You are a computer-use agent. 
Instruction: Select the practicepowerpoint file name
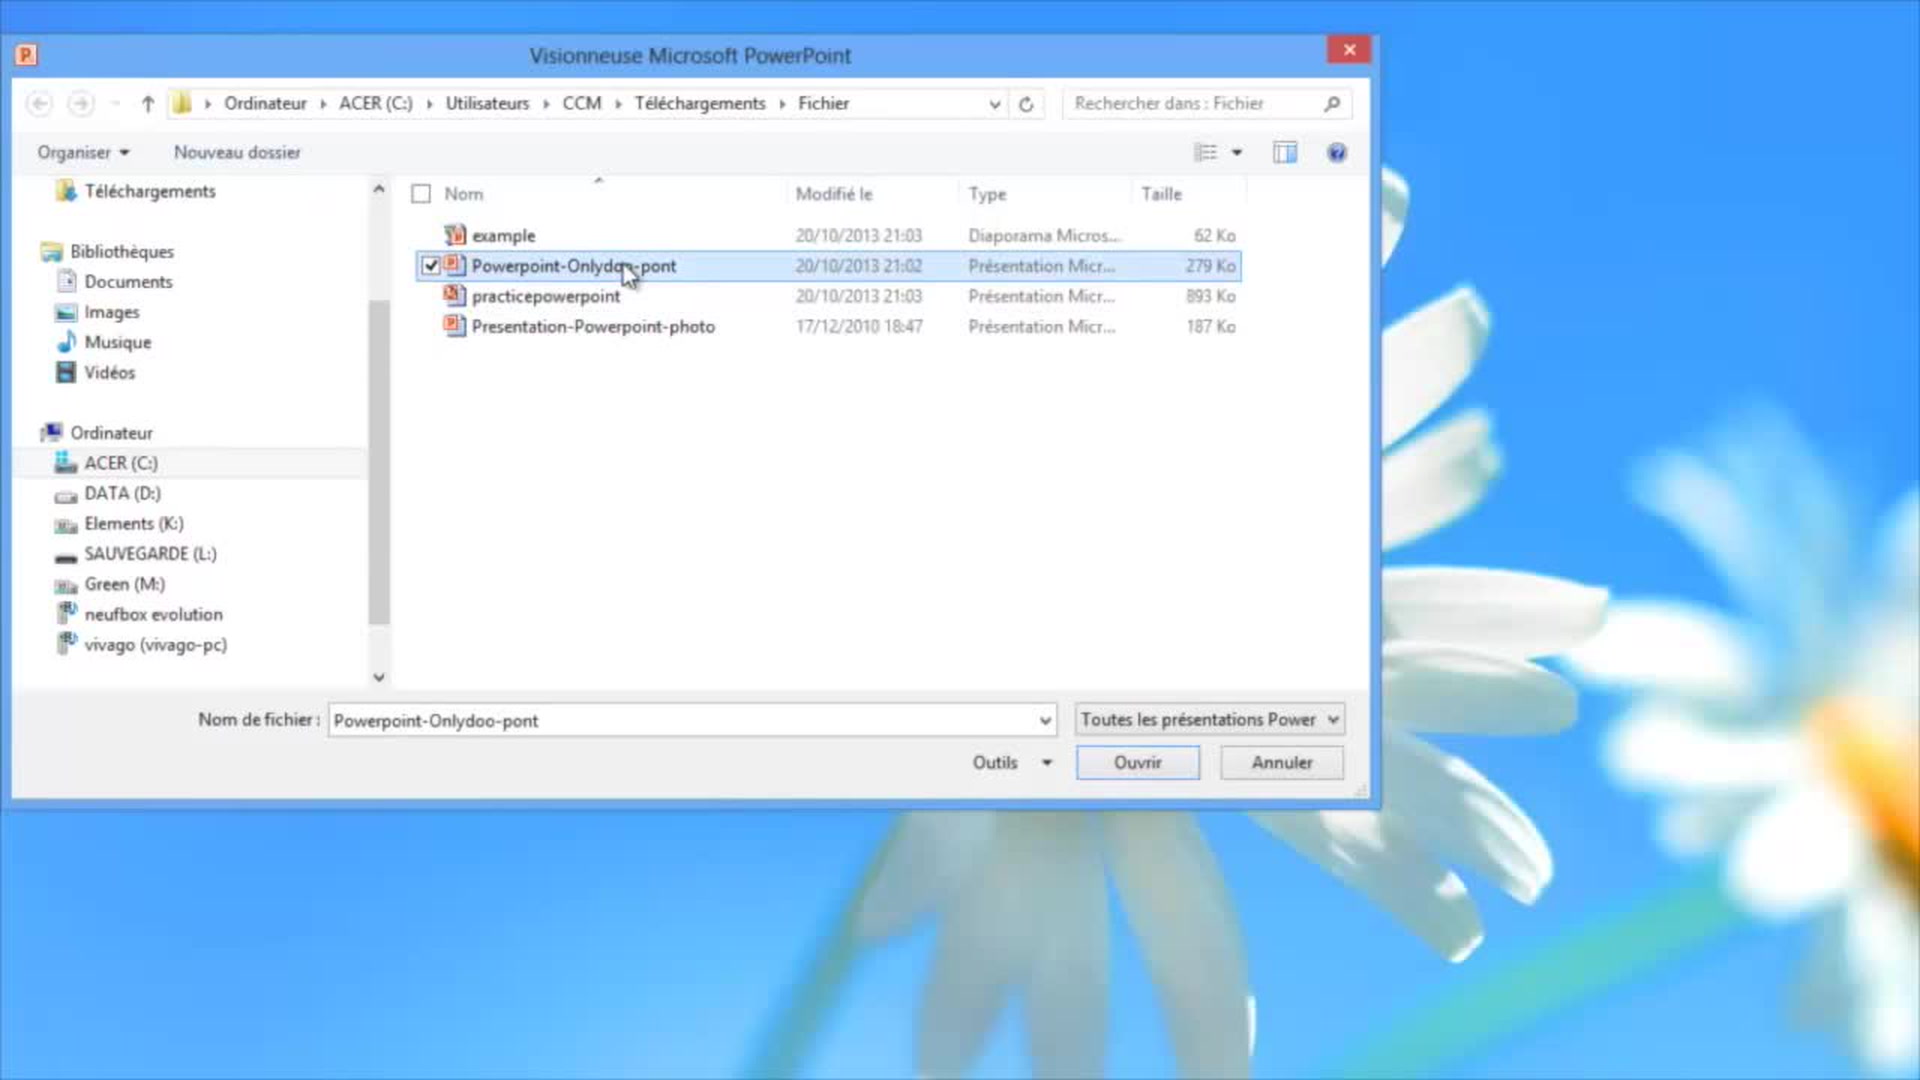pos(546,296)
